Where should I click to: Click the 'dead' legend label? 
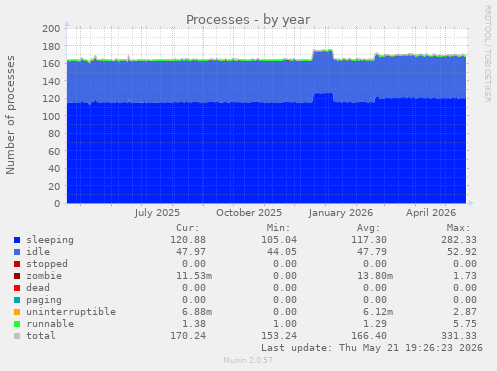(38, 288)
